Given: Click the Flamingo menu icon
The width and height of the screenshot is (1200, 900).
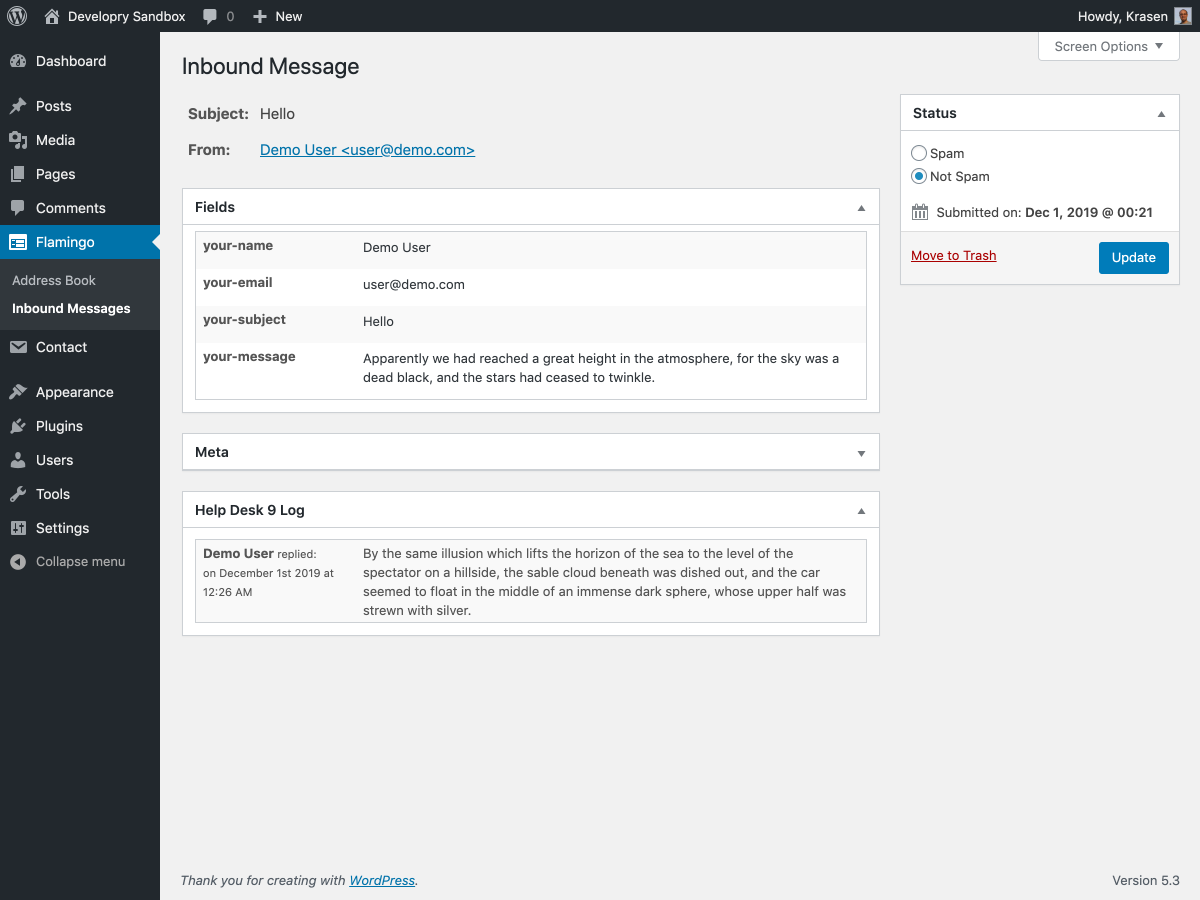Looking at the screenshot, I should [18, 242].
